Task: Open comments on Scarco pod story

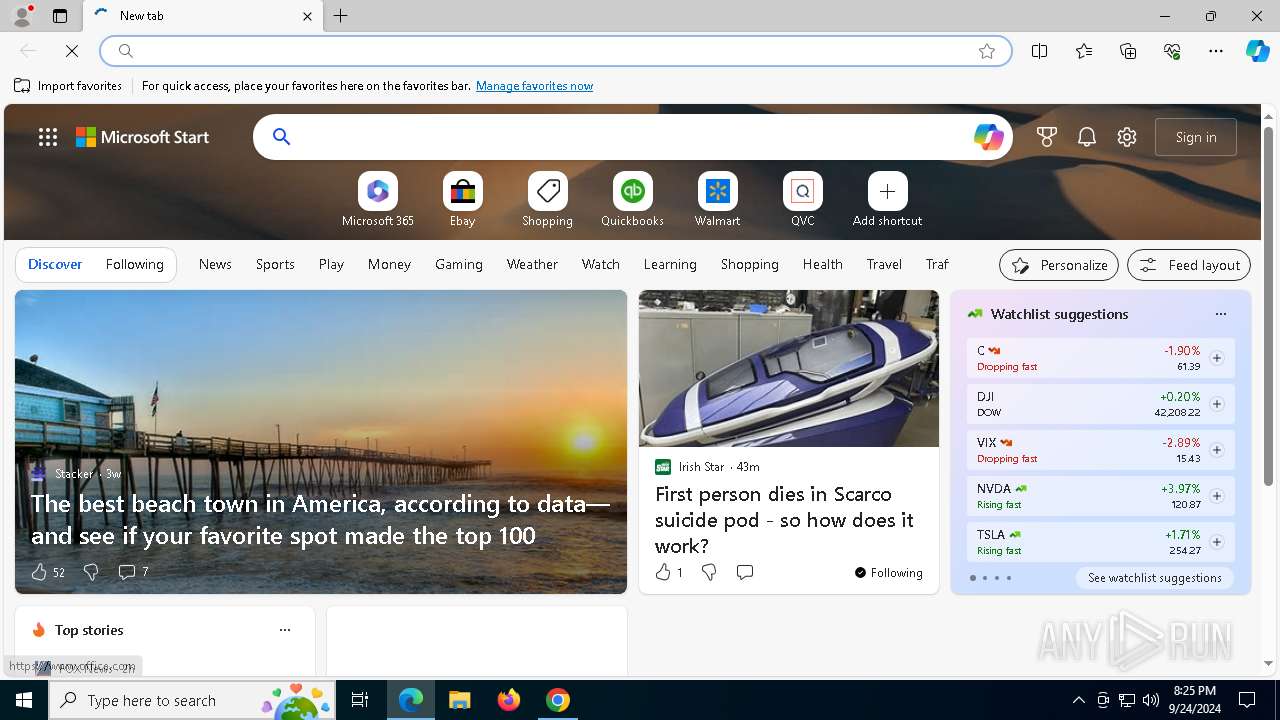Action: pyautogui.click(x=745, y=572)
